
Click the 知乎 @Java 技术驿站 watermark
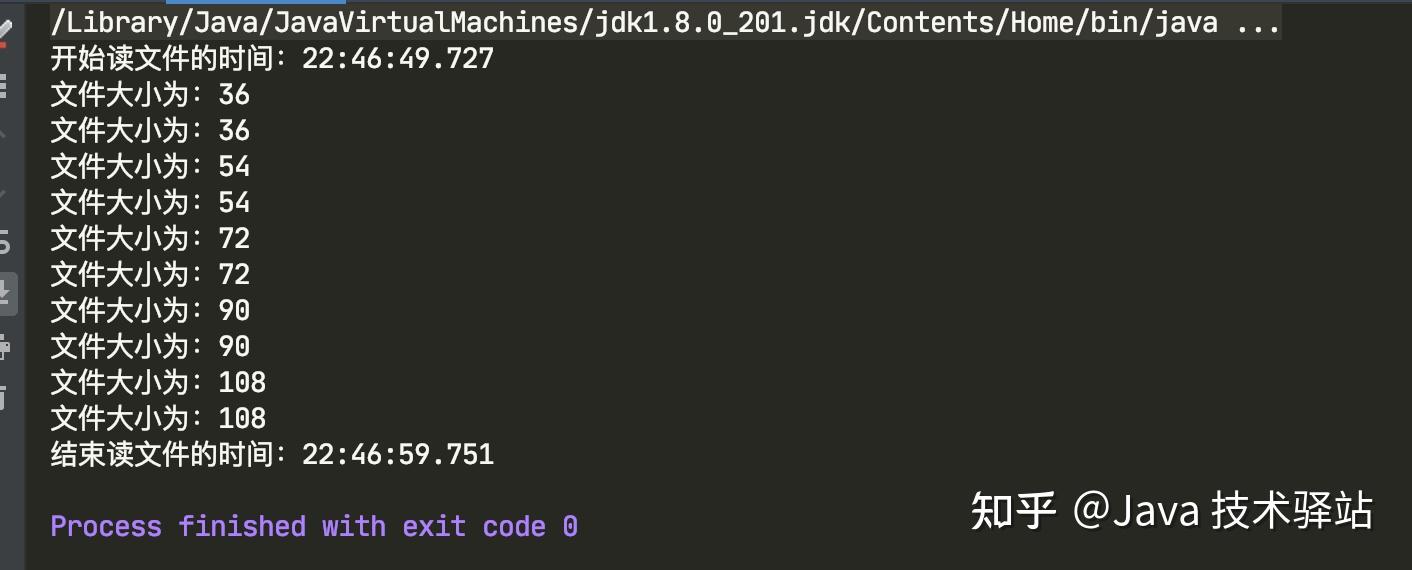1172,511
